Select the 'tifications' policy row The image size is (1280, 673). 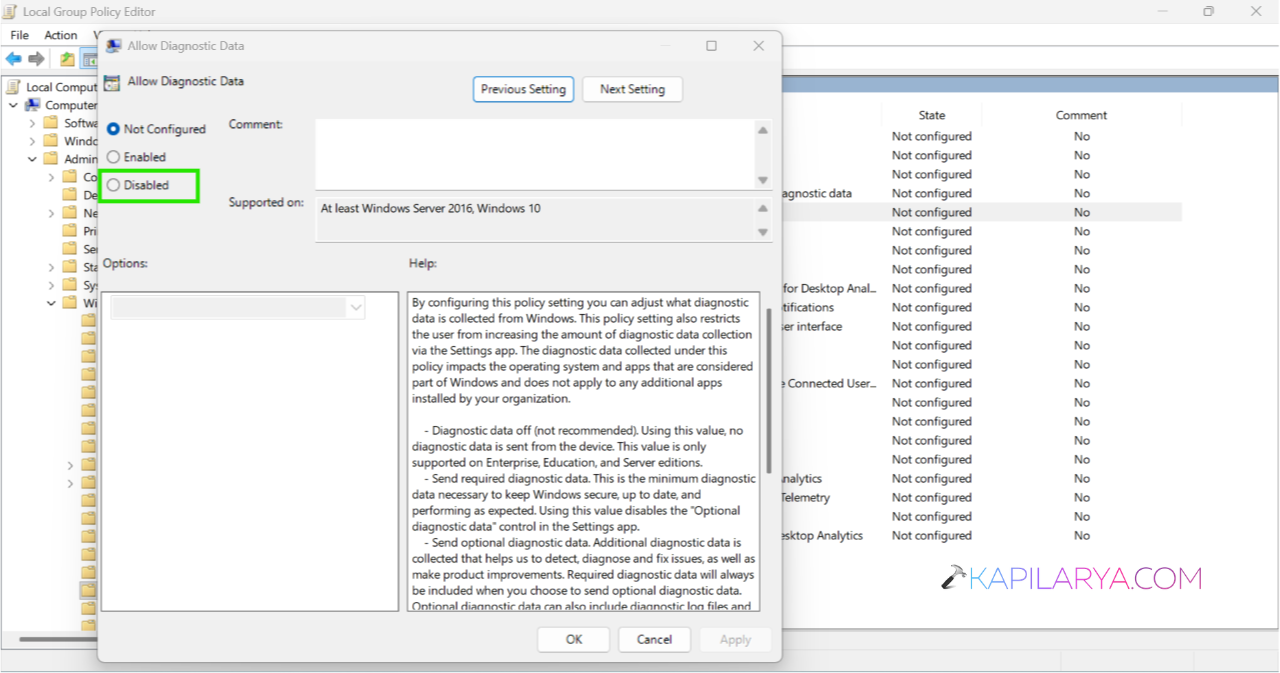click(x=980, y=307)
